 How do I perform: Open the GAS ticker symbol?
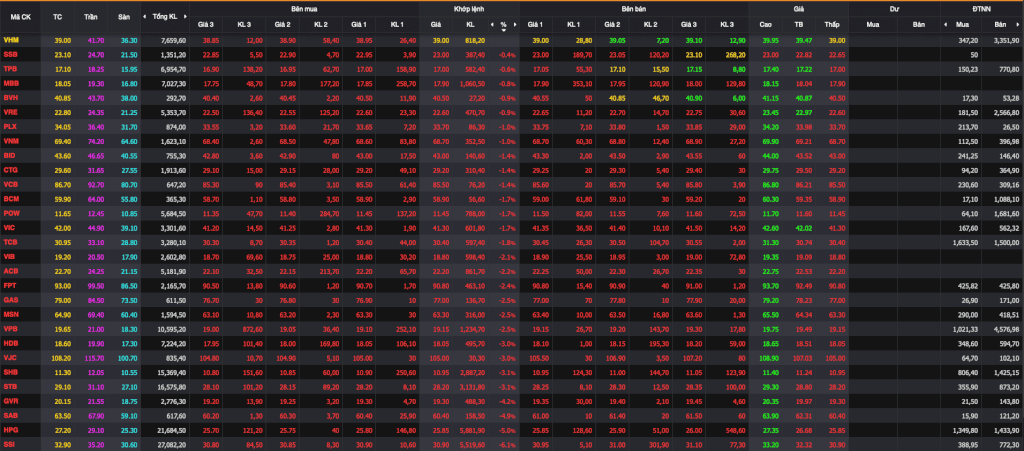(x=10, y=299)
